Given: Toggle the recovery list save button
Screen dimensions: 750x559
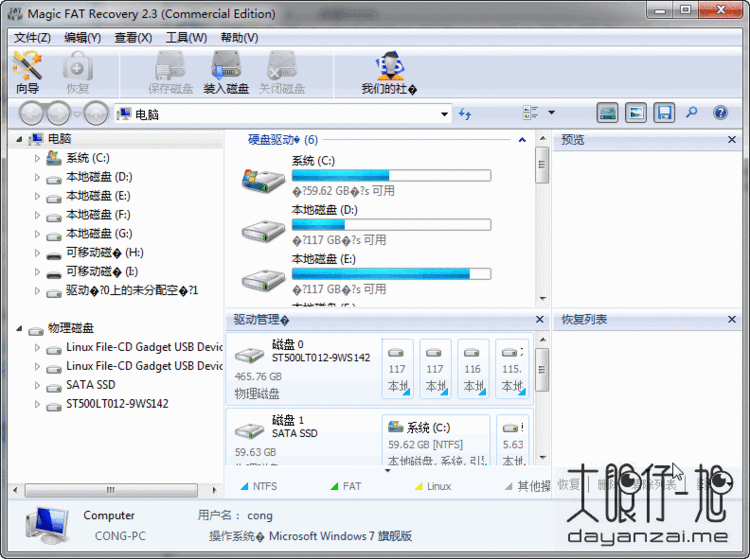Looking at the screenshot, I should coord(664,113).
